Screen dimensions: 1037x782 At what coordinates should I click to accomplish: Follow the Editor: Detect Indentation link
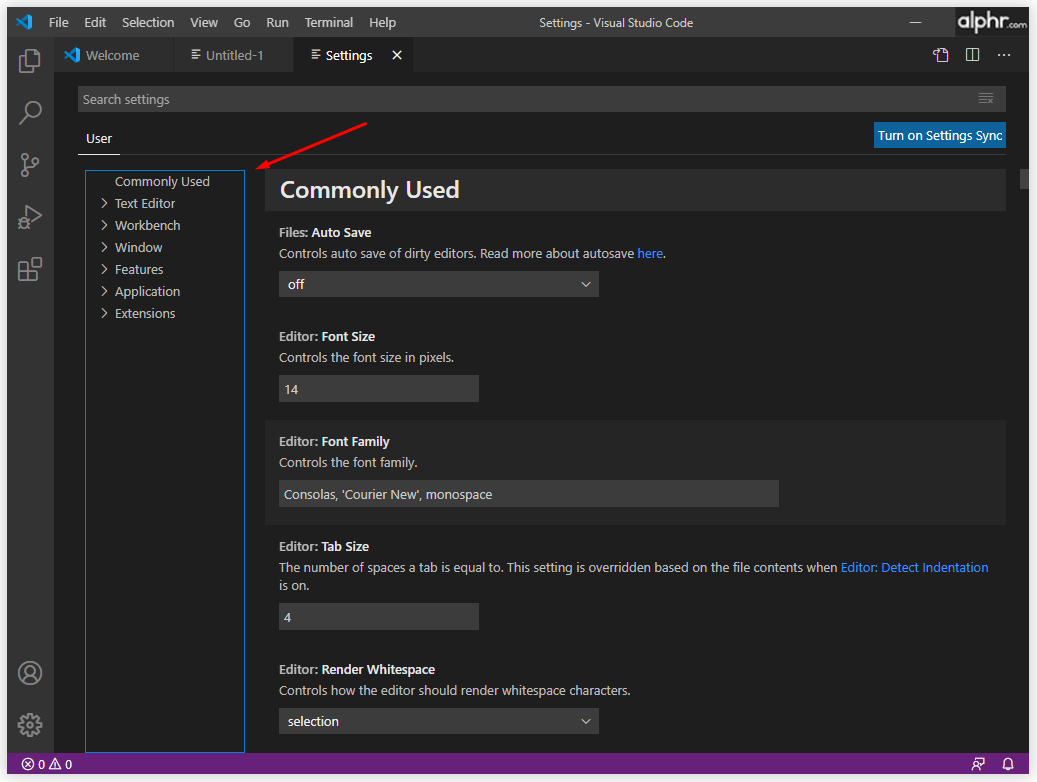pos(914,567)
